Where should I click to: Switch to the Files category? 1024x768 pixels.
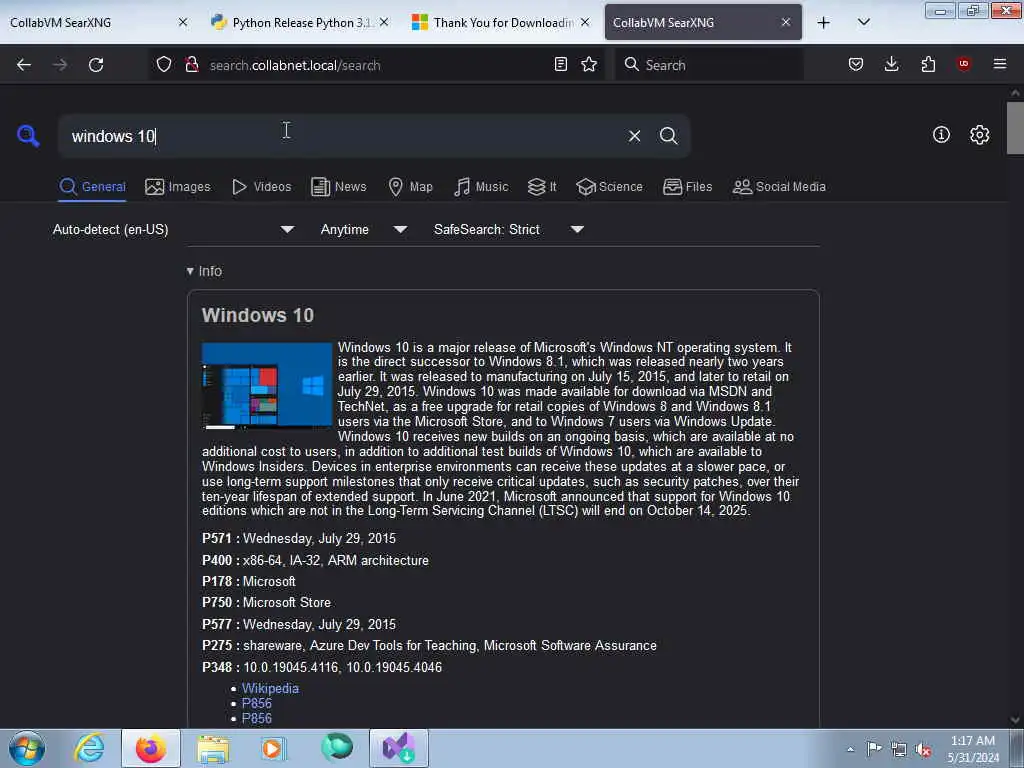click(x=687, y=187)
